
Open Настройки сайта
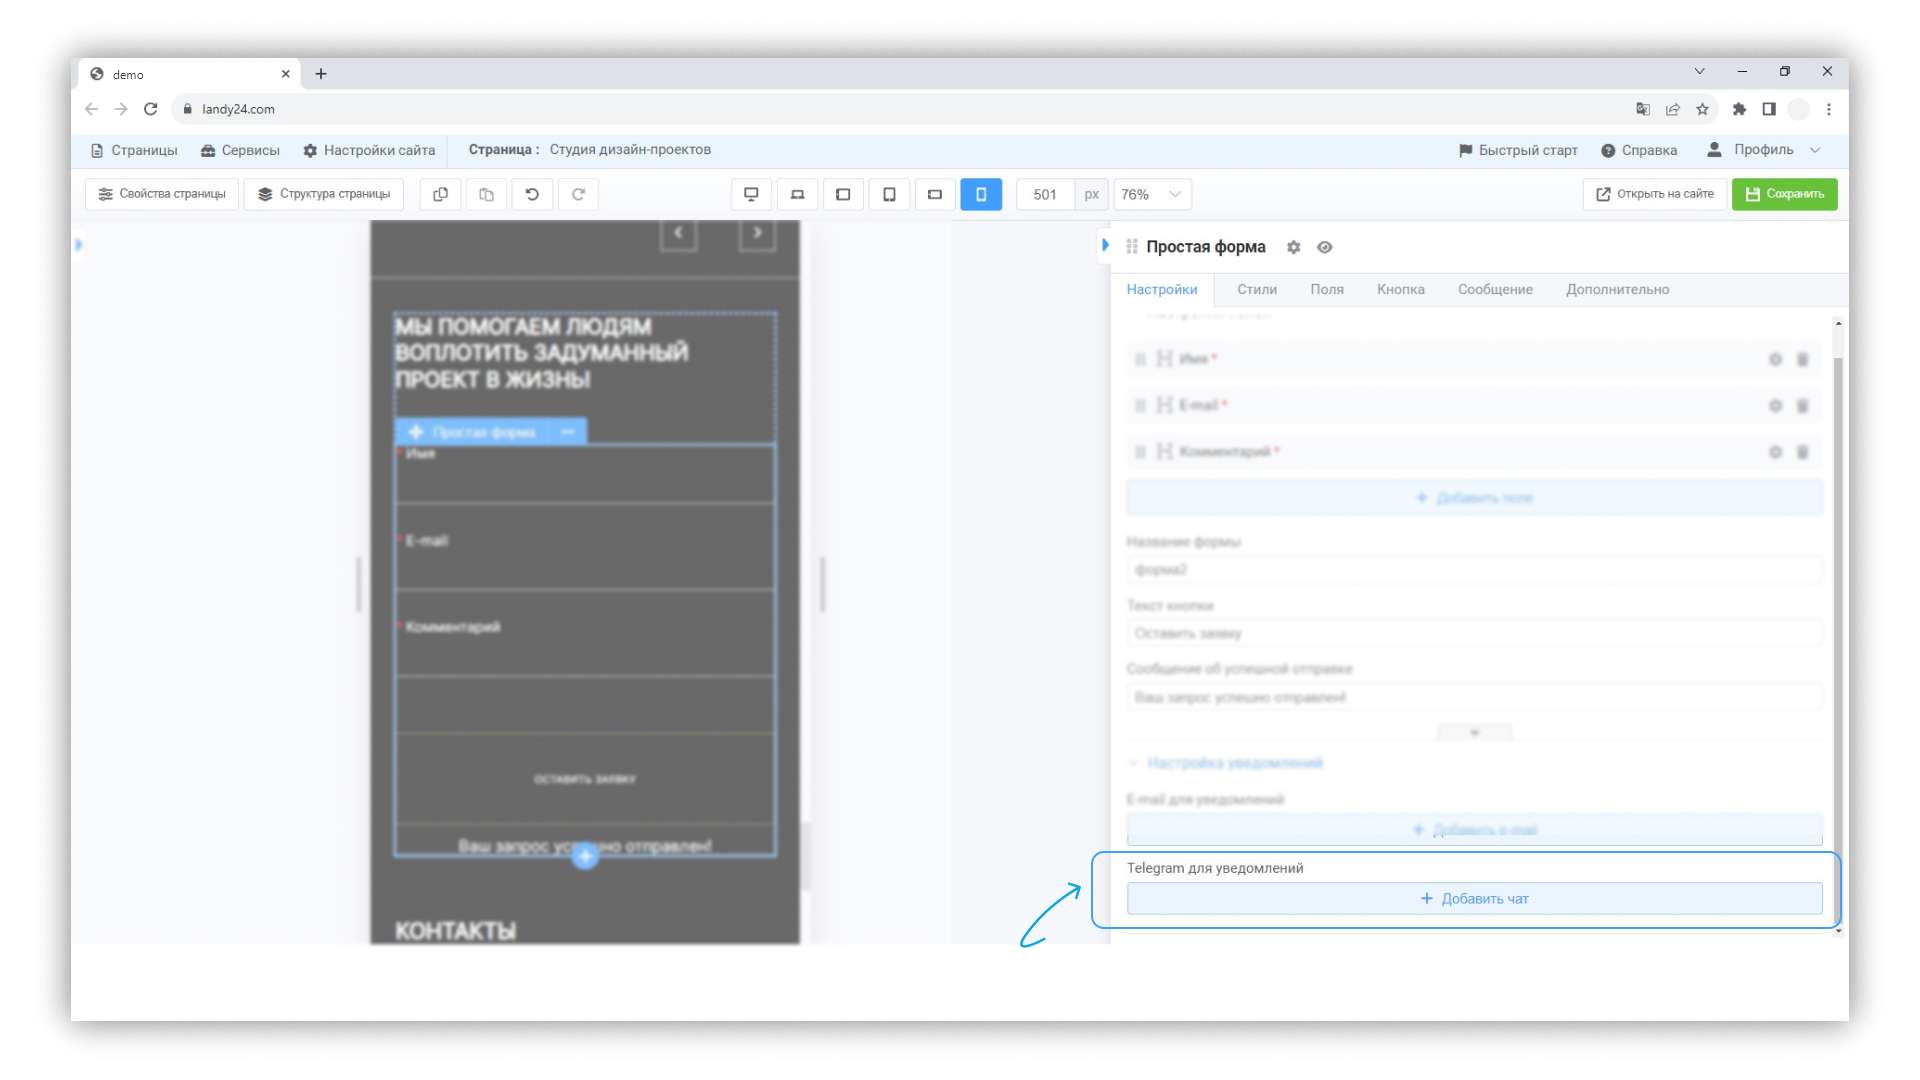tap(369, 150)
